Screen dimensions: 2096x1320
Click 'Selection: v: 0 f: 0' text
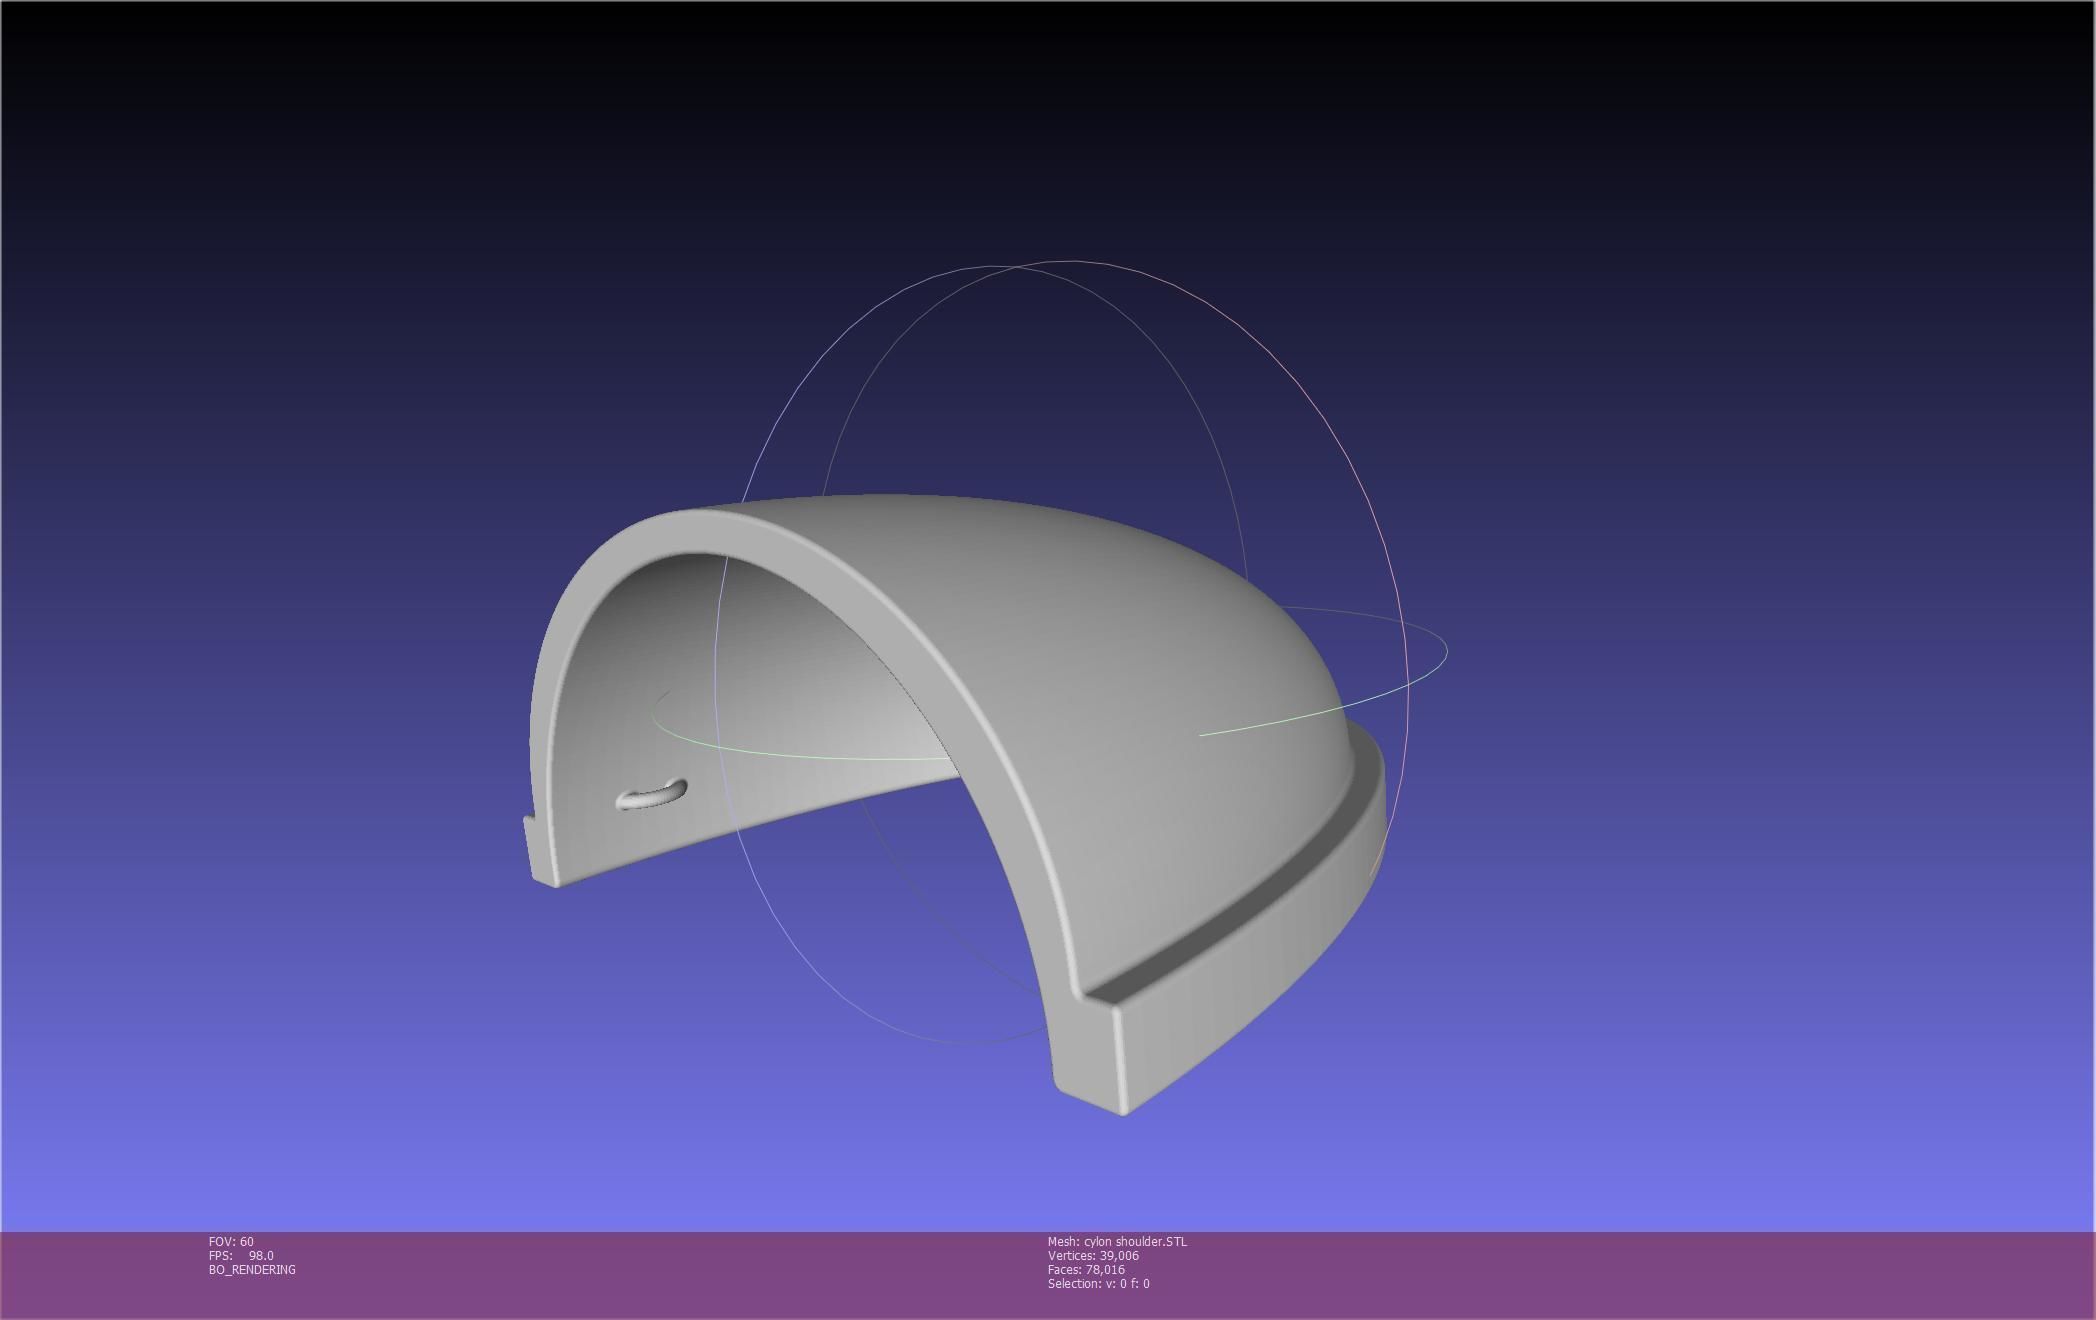coord(1098,1284)
